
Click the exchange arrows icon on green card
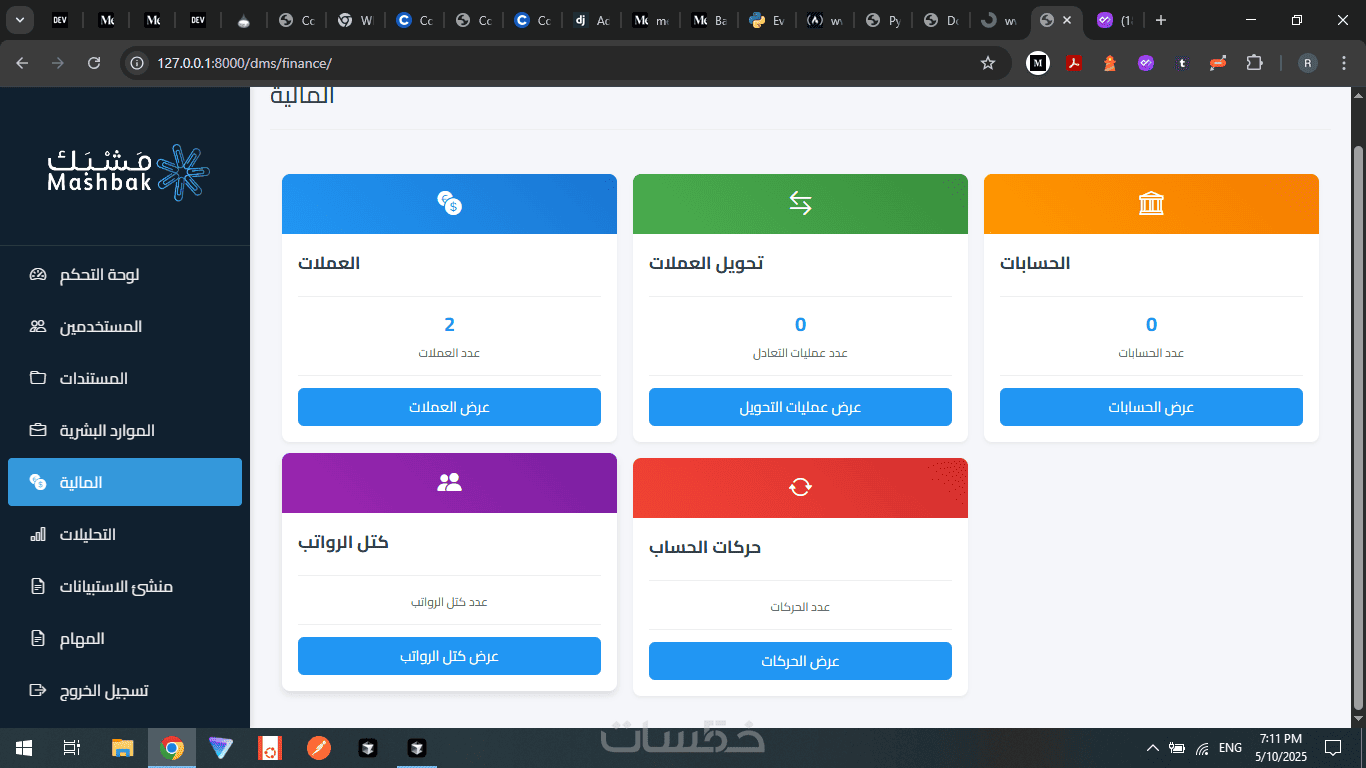[x=800, y=204]
